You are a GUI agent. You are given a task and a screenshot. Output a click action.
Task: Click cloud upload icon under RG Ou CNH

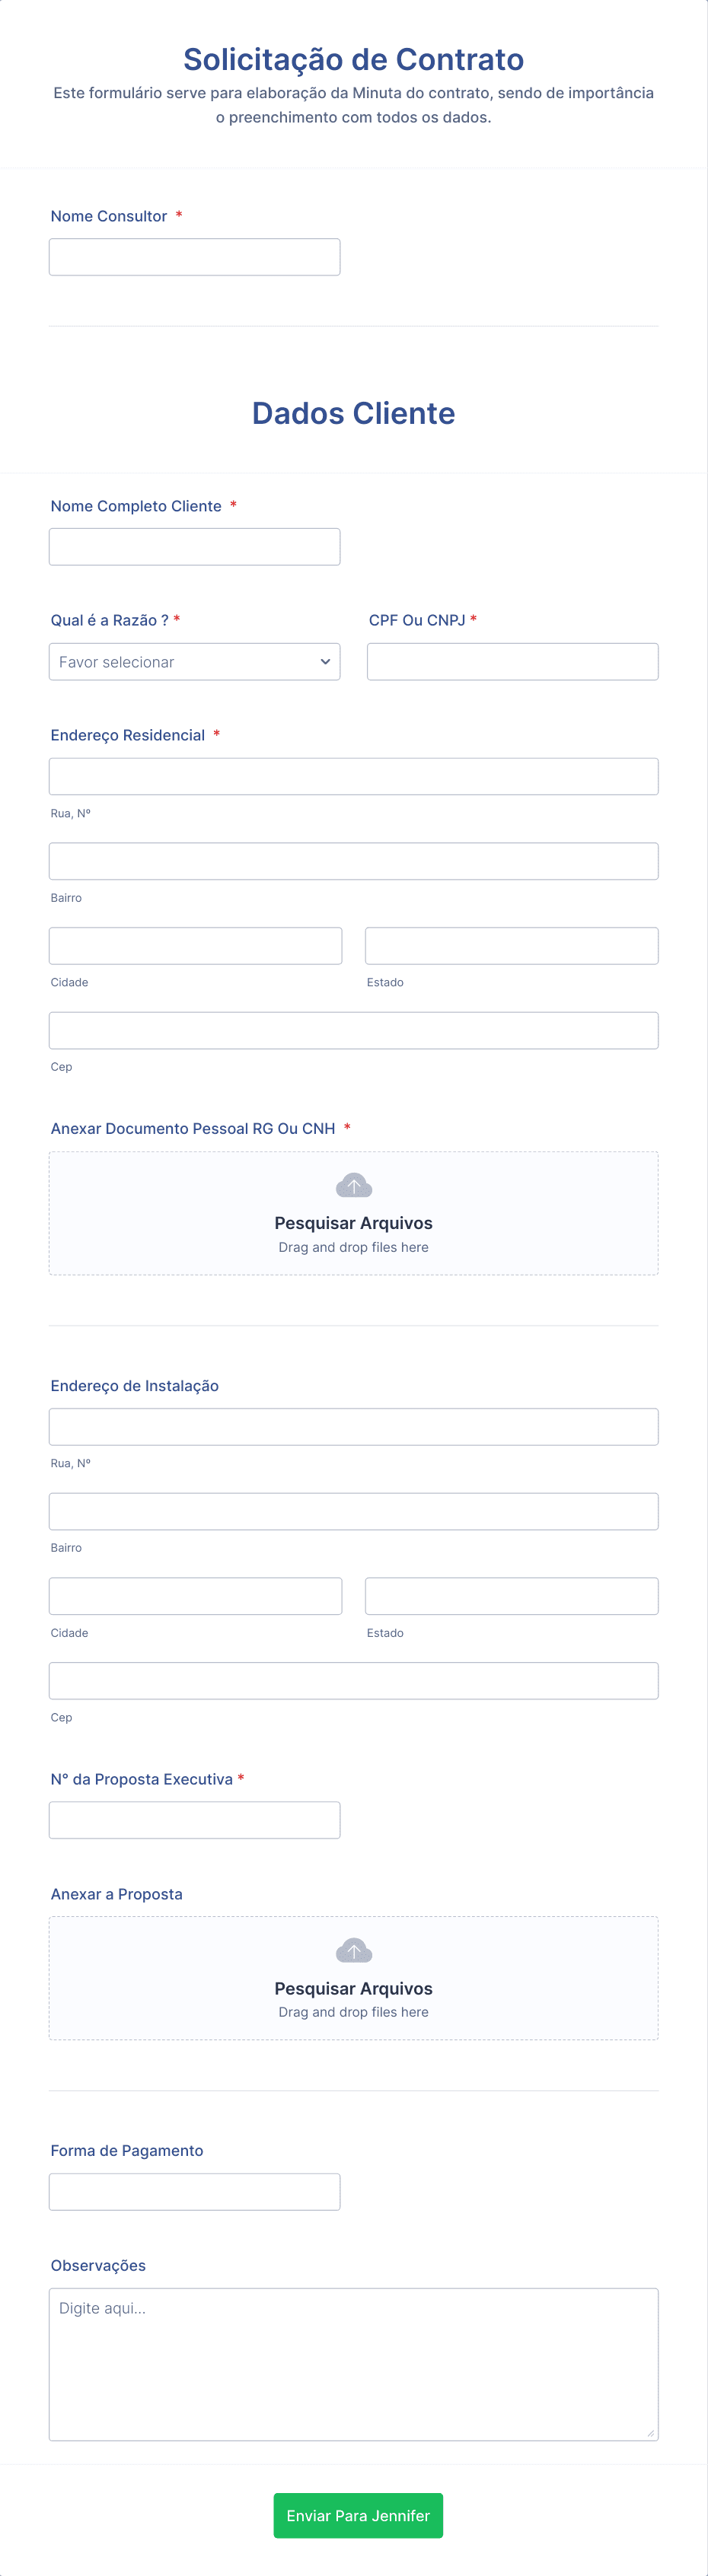pyautogui.click(x=354, y=1185)
